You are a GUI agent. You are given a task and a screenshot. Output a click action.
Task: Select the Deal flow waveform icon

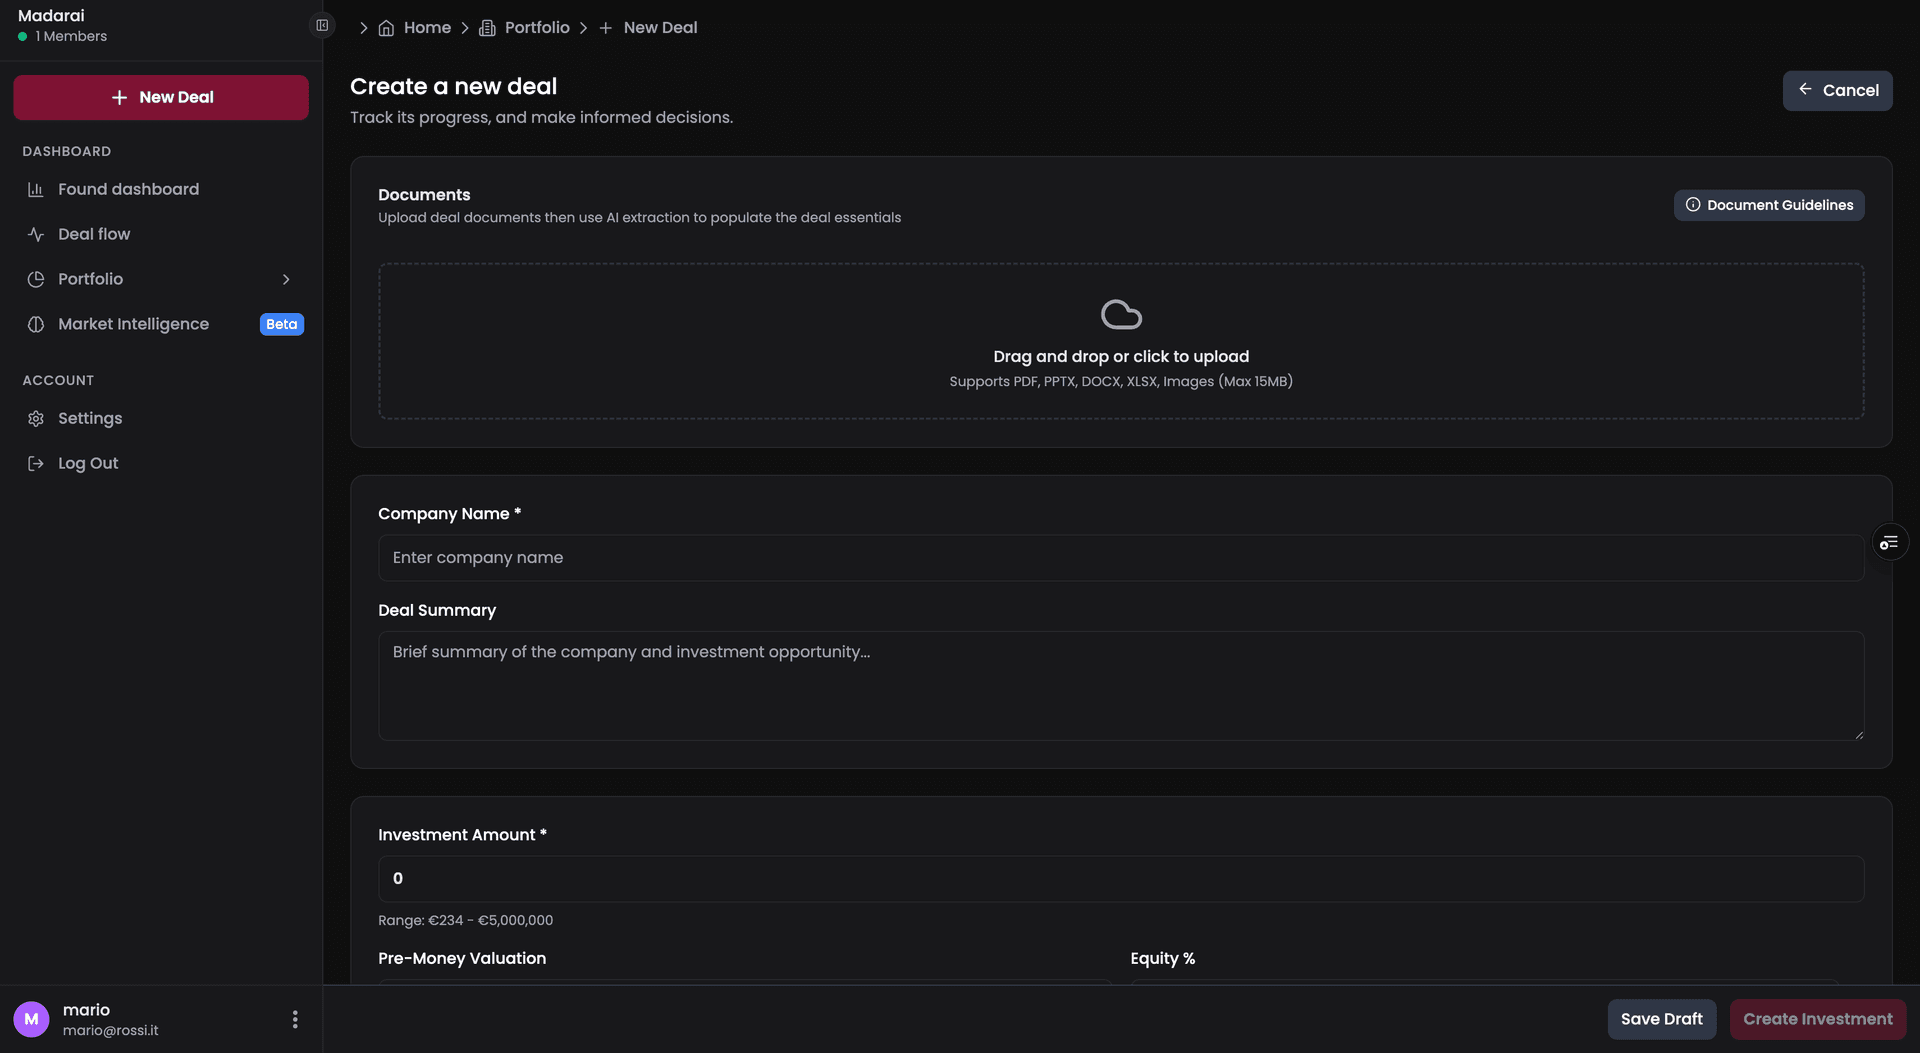pos(36,234)
